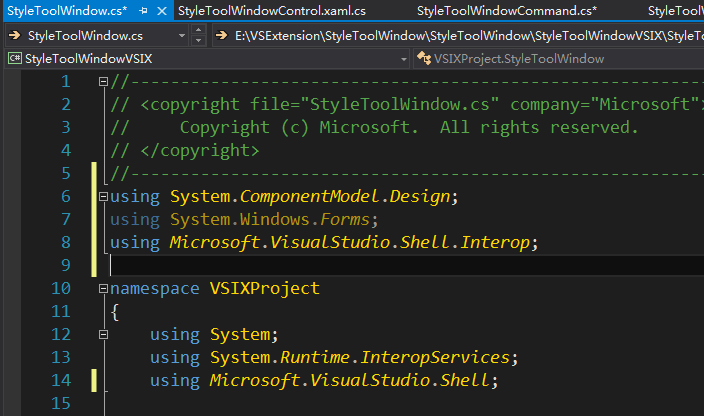The height and width of the screenshot is (416, 704).
Task: Click the C# project icon beside StyleToolWindowVSIX
Action: [15, 59]
